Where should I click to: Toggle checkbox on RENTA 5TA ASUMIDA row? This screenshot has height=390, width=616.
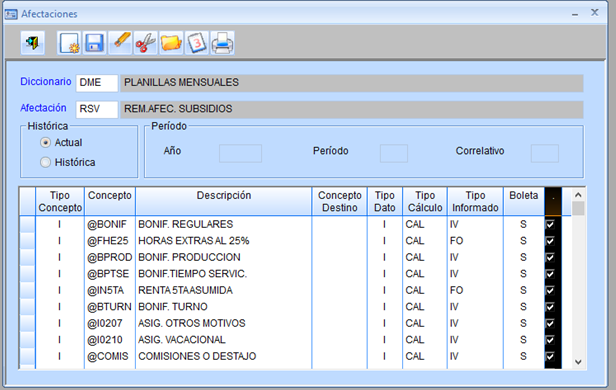click(x=550, y=290)
